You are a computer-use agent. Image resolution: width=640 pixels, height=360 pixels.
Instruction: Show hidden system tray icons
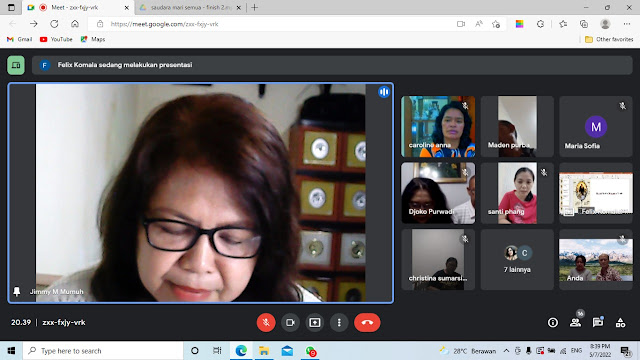click(506, 351)
